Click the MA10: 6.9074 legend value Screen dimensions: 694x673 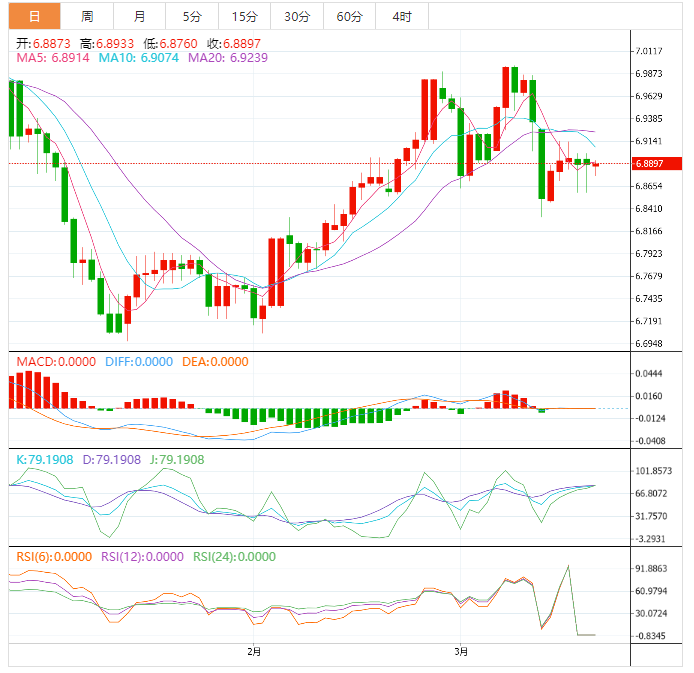tap(139, 58)
